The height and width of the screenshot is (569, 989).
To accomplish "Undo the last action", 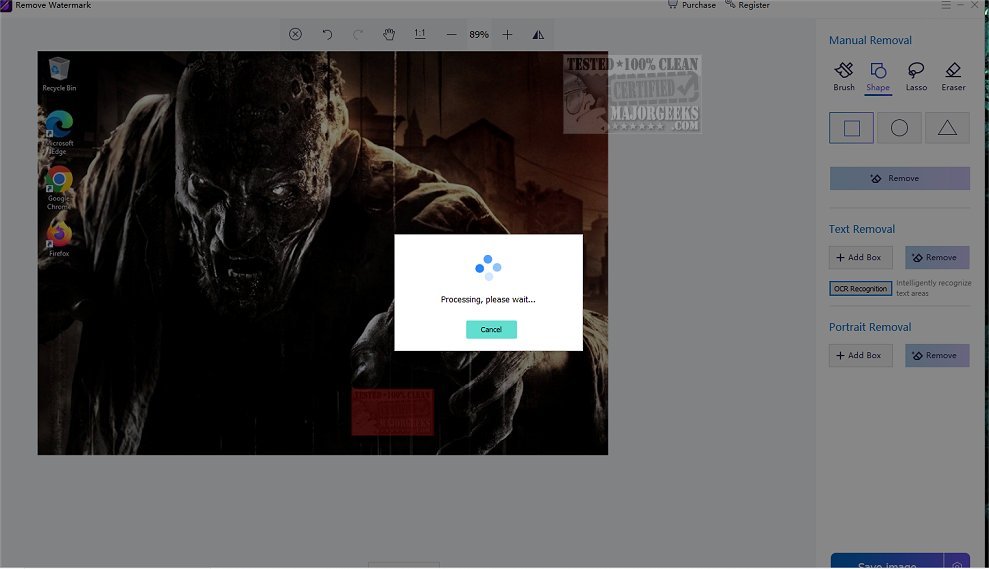I will click(x=327, y=35).
